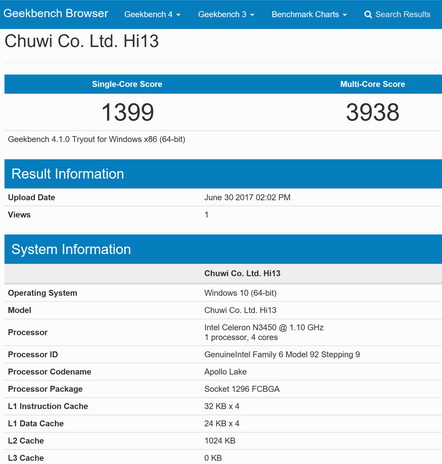The width and height of the screenshot is (442, 464).
Task: Select the Windows 10 (64-bit) value
Action: [240, 293]
